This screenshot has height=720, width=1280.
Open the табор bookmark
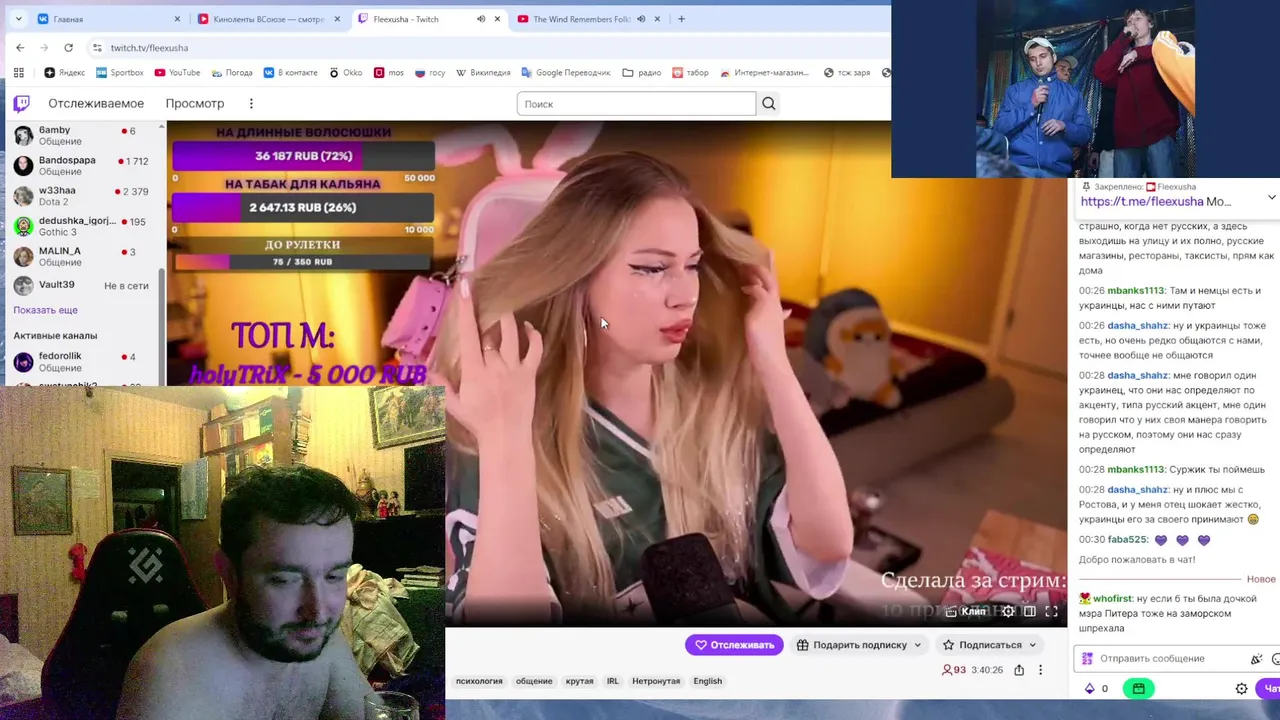690,72
